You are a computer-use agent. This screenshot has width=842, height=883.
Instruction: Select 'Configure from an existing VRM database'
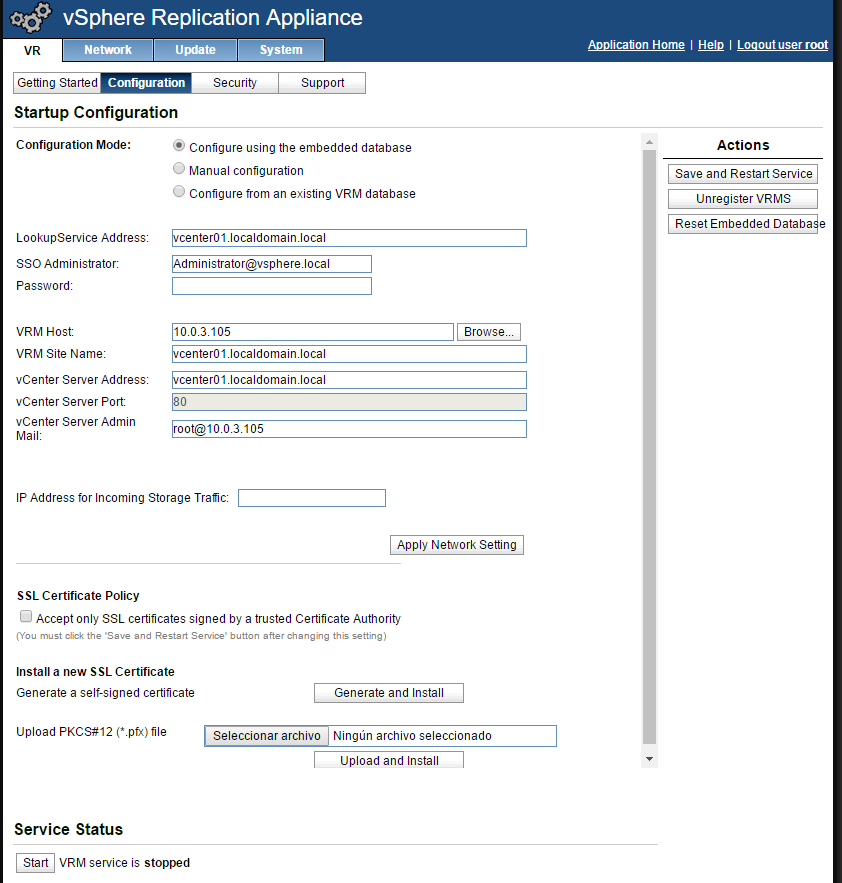(179, 193)
